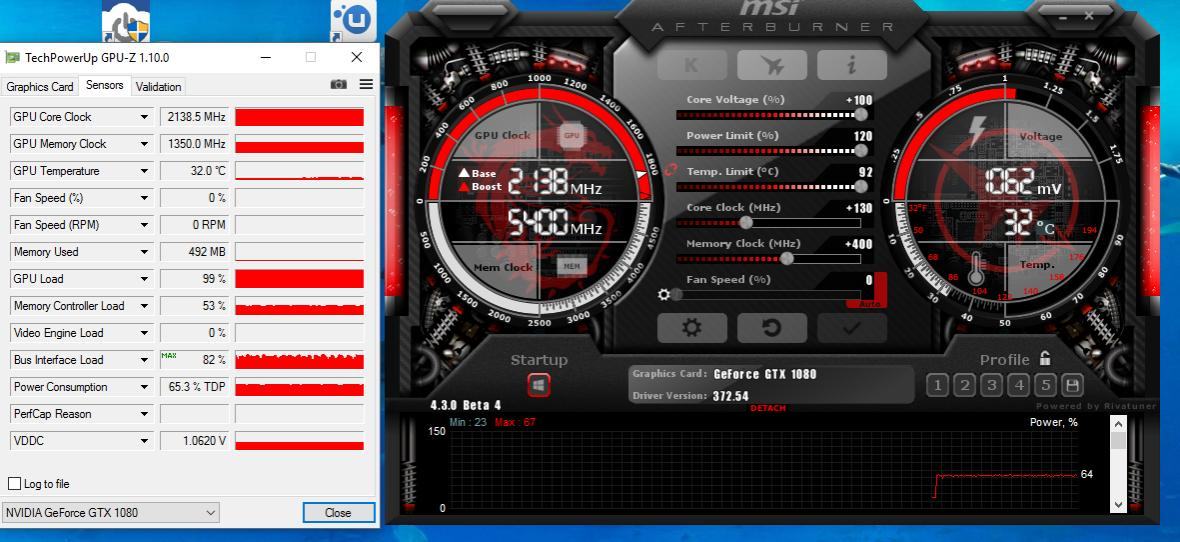Click the GPU-Z screenshot camera icon
Viewport: 1180px width, 542px height.
[x=339, y=84]
